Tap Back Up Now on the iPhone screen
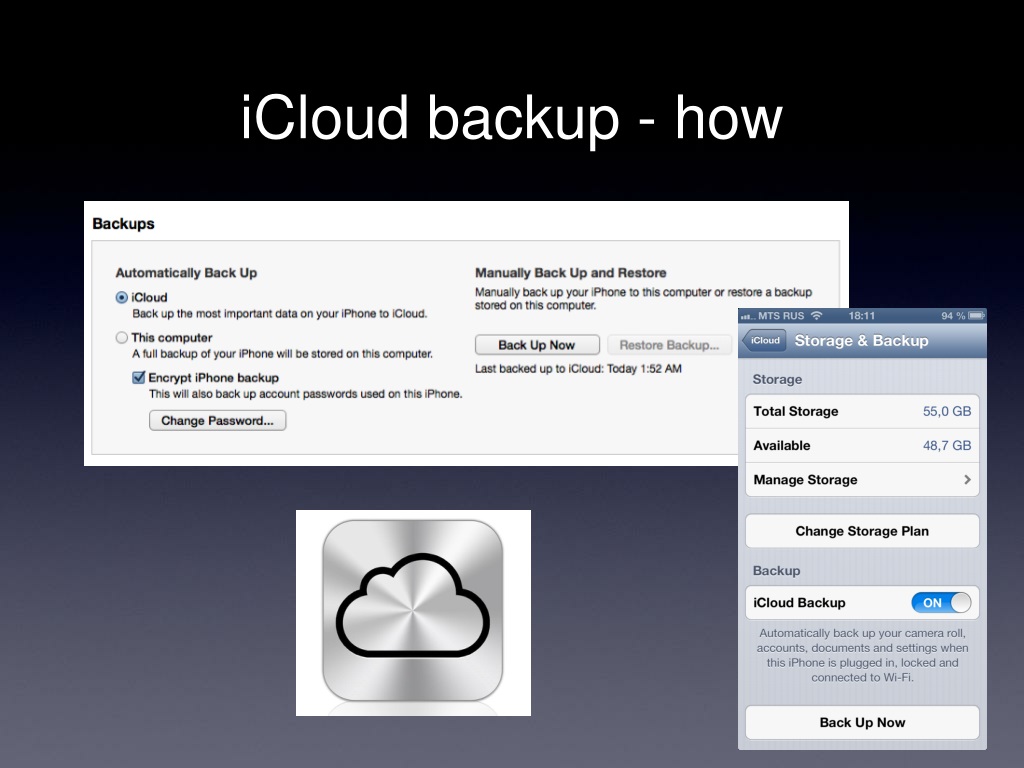Screen dimensions: 1024x768 click(x=862, y=722)
